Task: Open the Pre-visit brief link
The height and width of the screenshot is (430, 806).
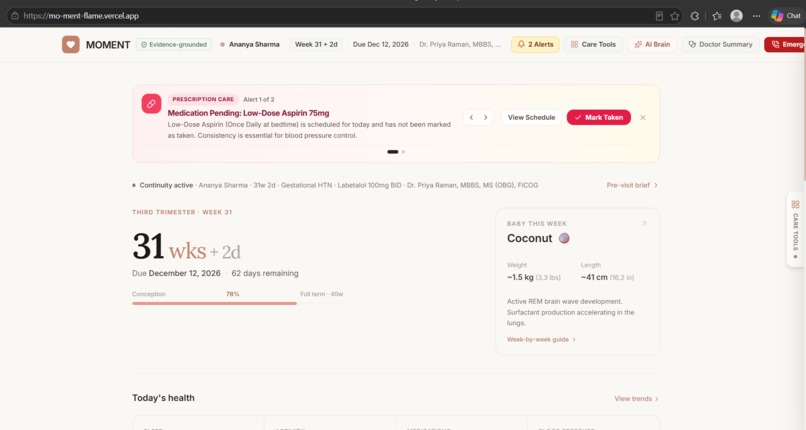Action: click(x=632, y=185)
